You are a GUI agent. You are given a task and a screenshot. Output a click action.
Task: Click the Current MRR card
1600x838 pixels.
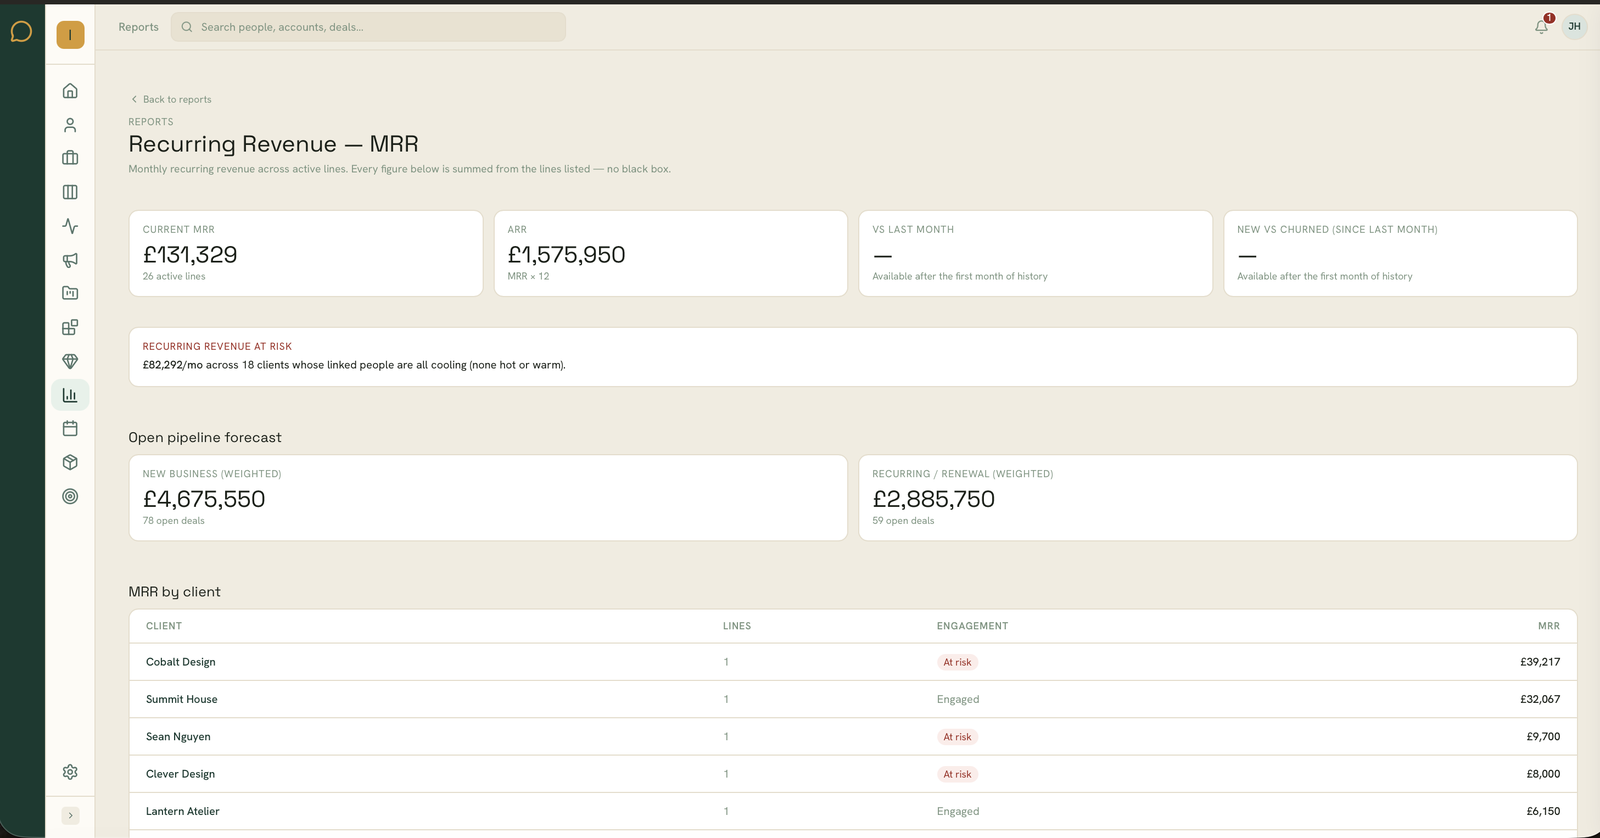[306, 253]
